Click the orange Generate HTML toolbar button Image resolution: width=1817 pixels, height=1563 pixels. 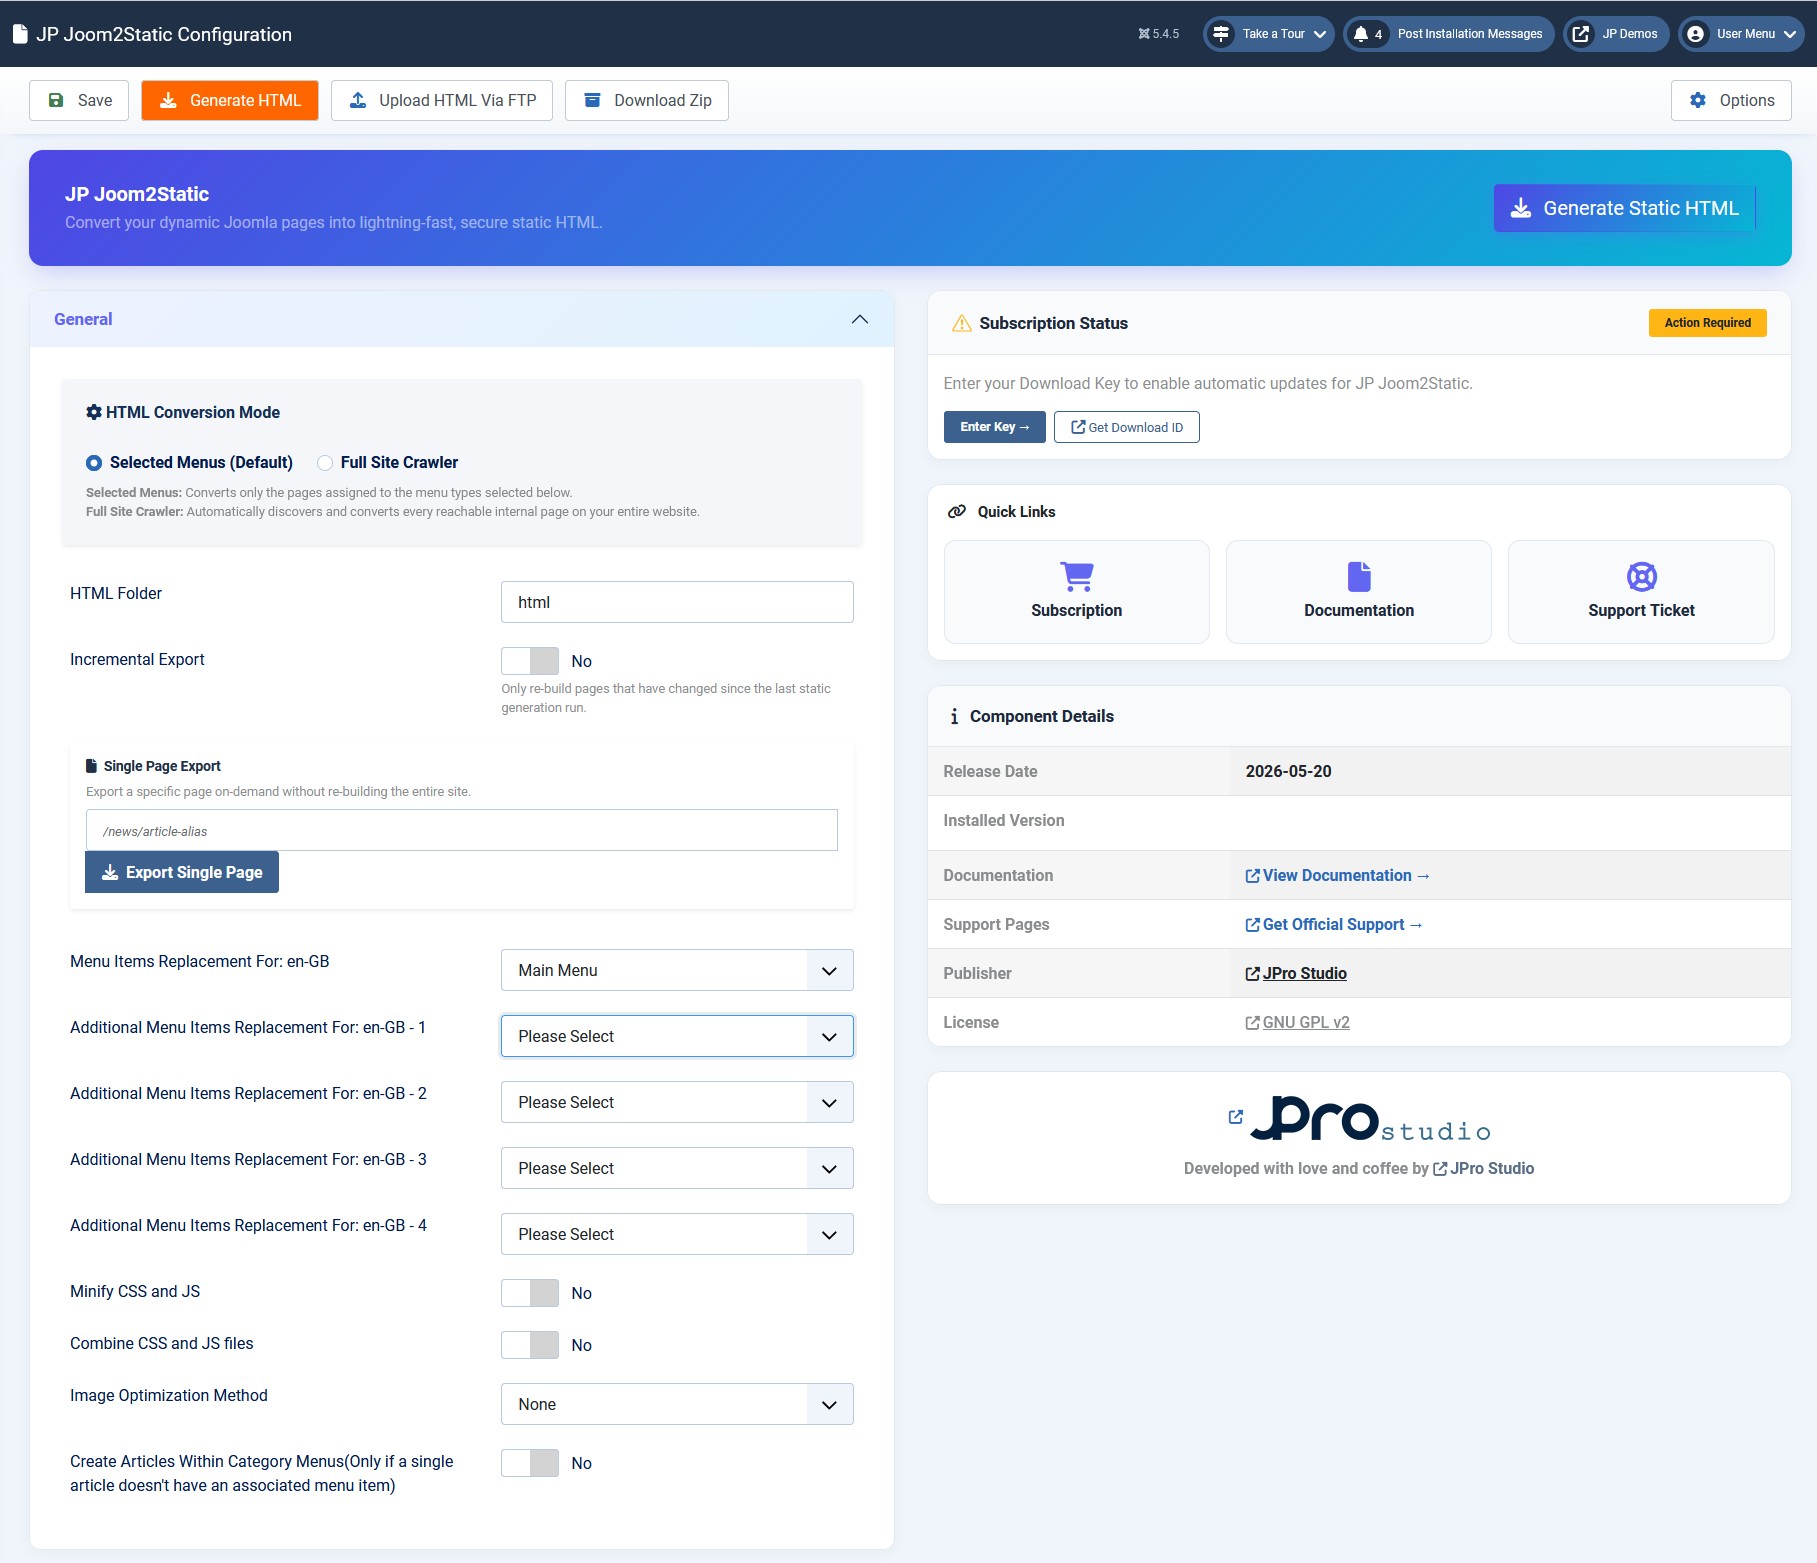tap(230, 100)
